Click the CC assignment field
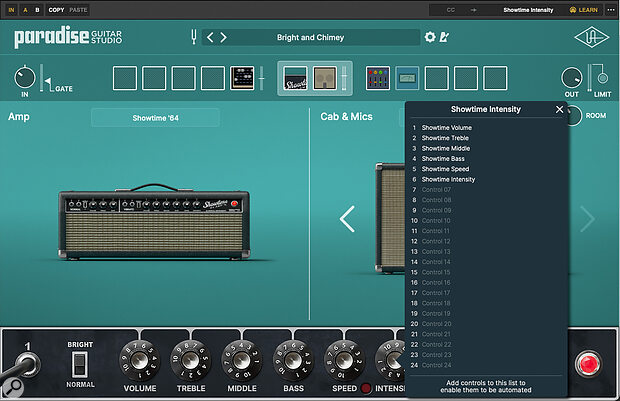The height and width of the screenshot is (401, 620). [x=450, y=10]
